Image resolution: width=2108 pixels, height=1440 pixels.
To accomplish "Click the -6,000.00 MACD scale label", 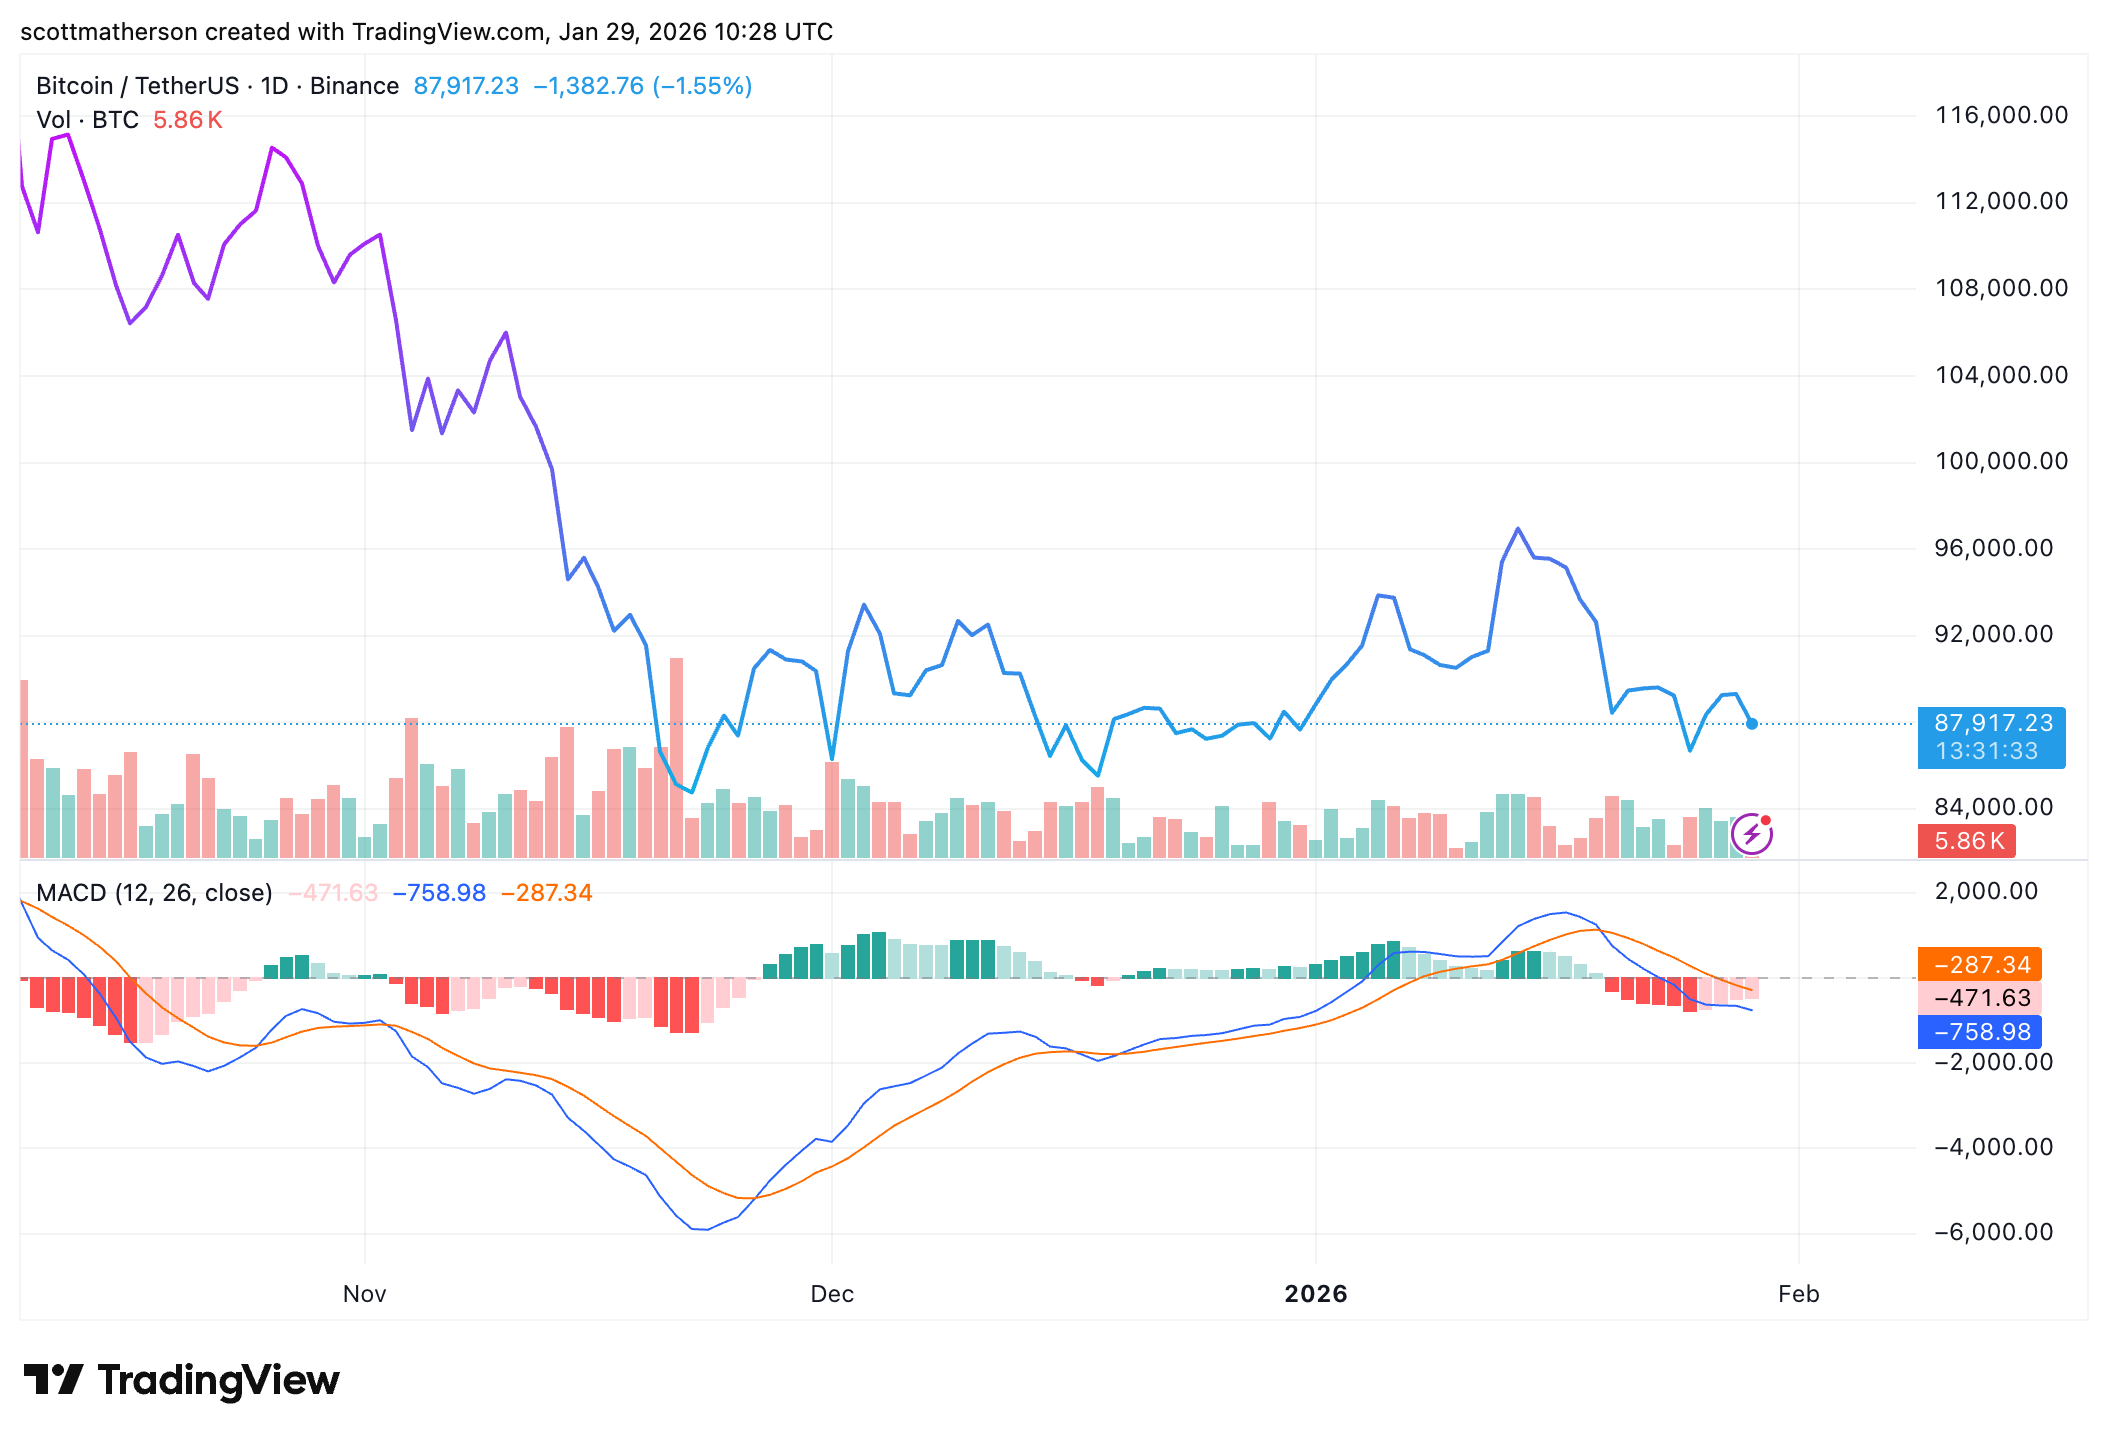I will tap(1993, 1232).
